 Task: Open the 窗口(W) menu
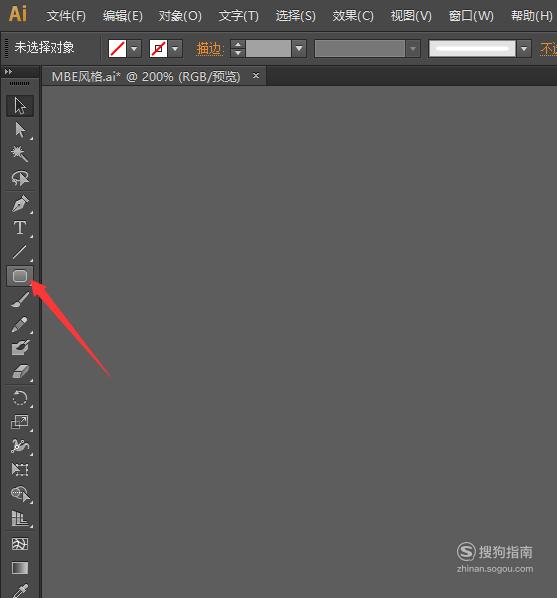coord(471,16)
